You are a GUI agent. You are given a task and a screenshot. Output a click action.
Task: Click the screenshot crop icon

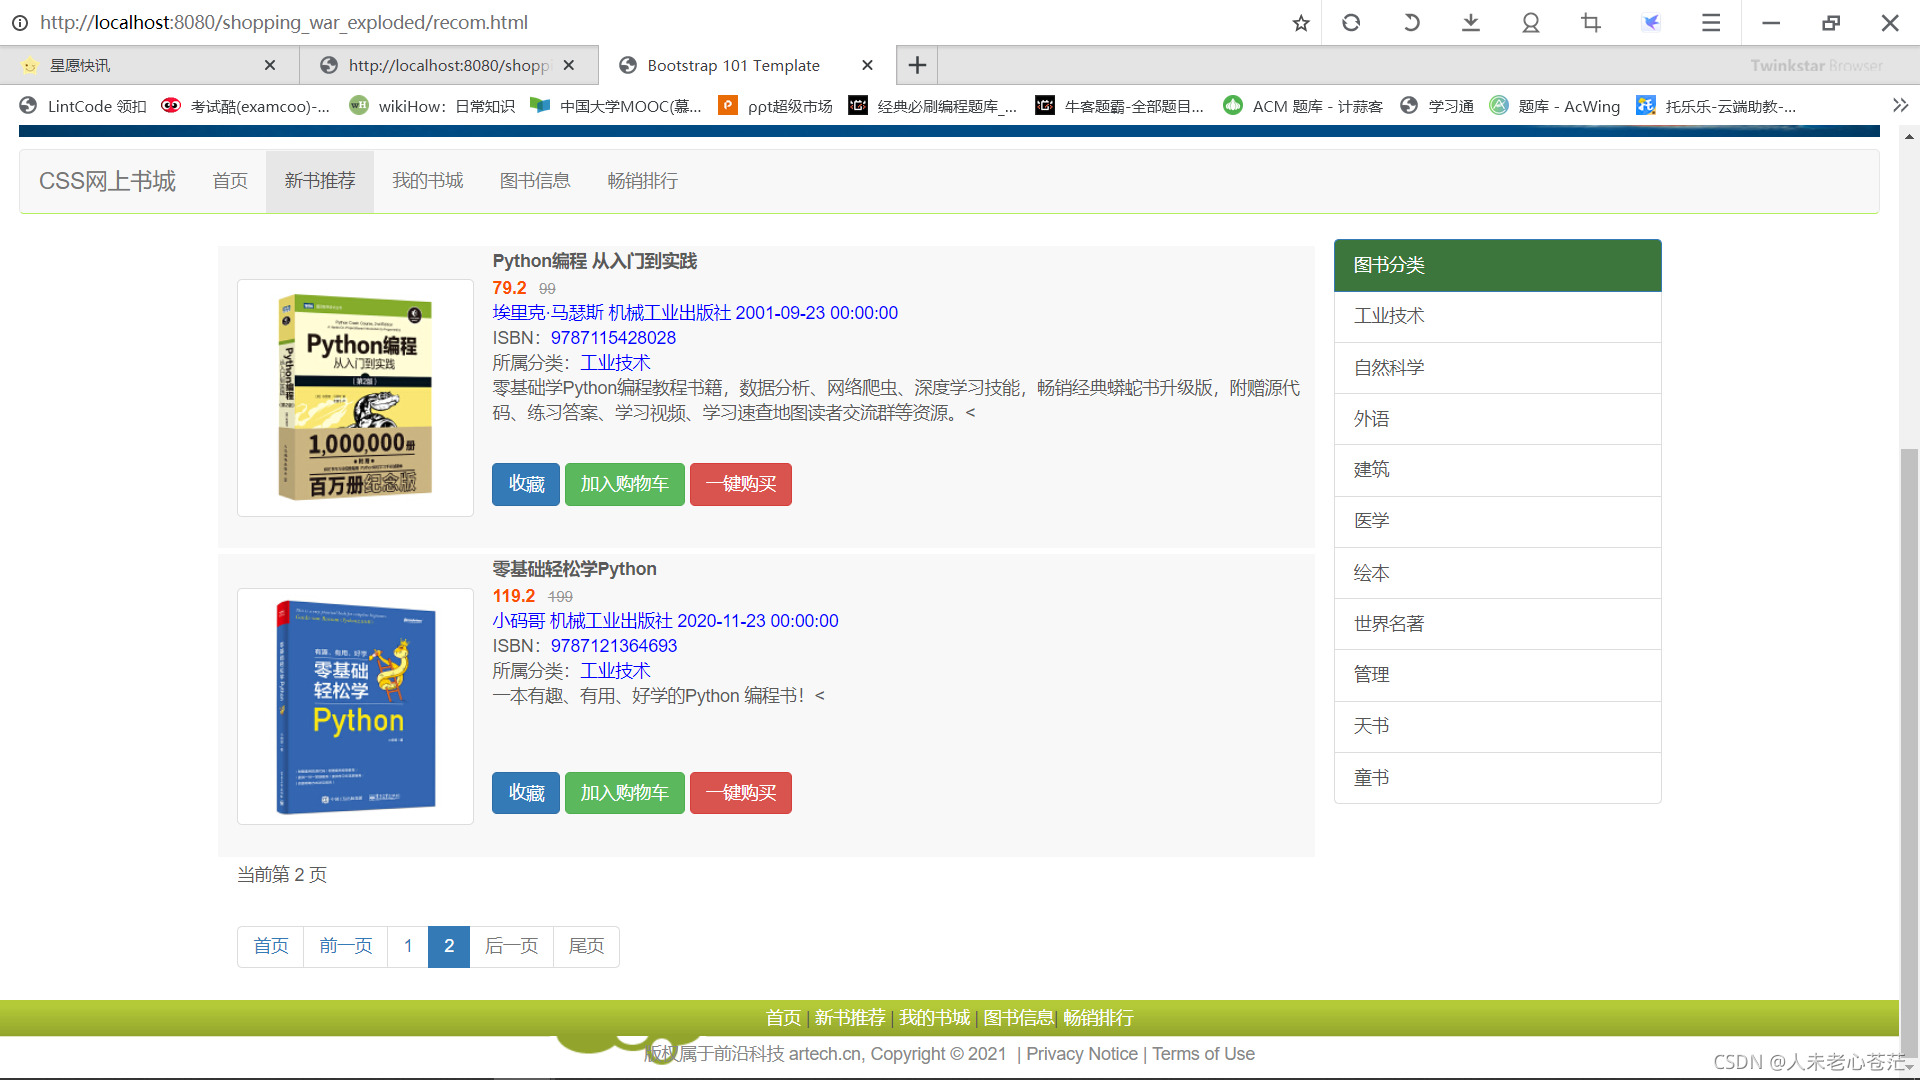(x=1590, y=23)
